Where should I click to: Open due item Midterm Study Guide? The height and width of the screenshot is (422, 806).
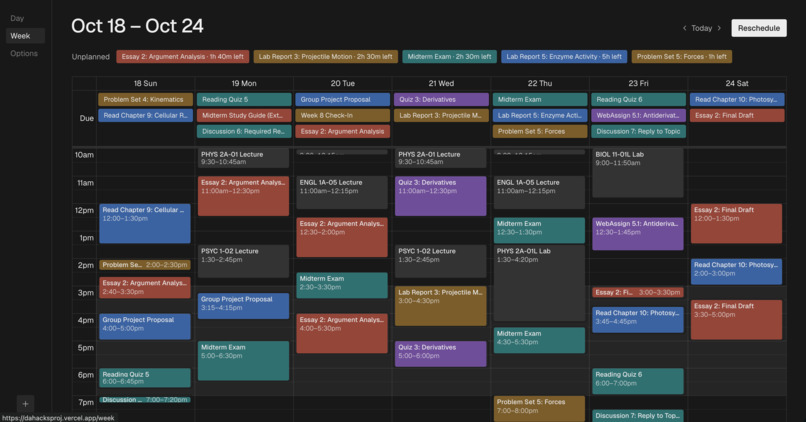pos(244,115)
